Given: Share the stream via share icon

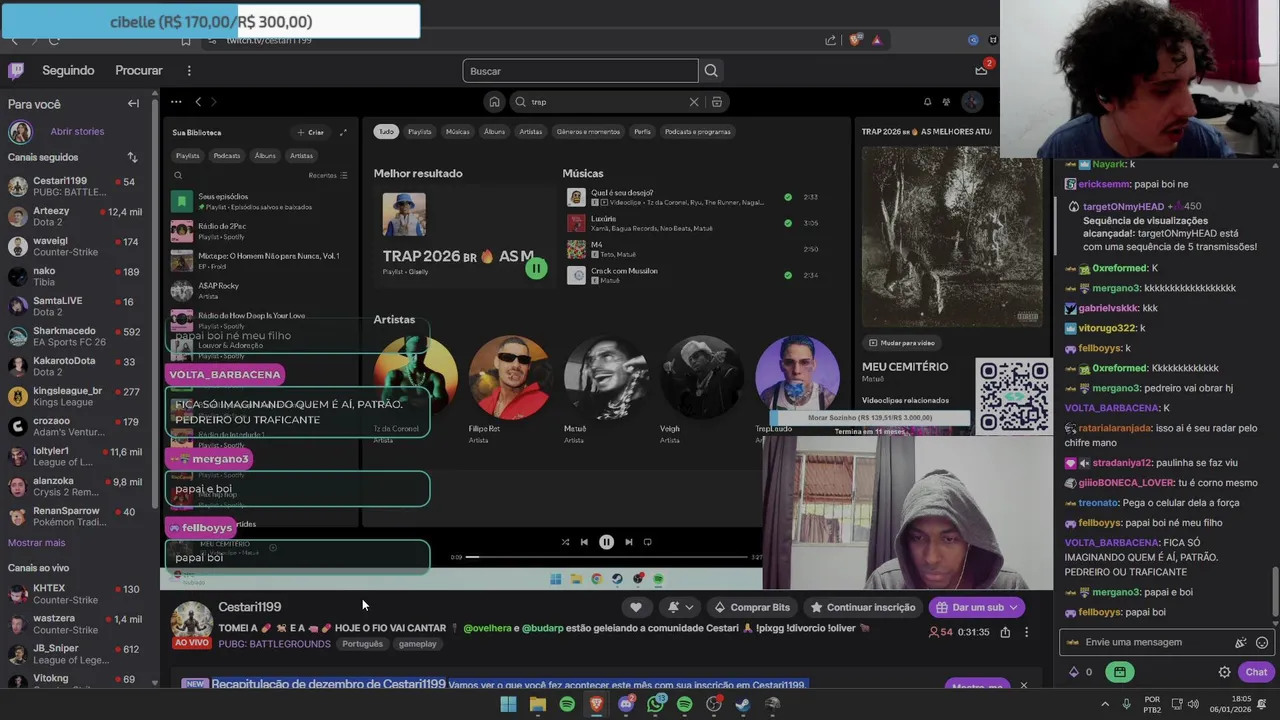Looking at the screenshot, I should (x=1005, y=632).
